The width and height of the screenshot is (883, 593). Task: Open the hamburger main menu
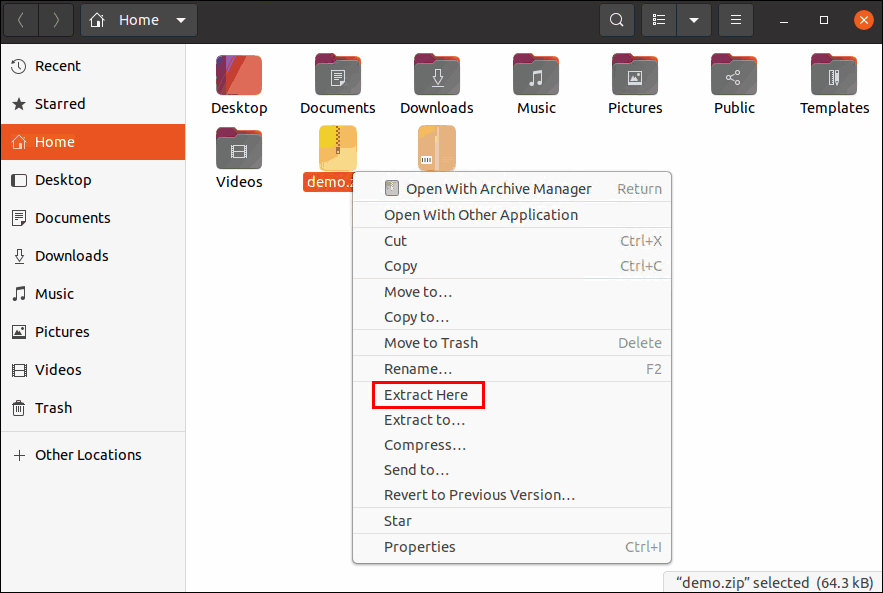point(735,20)
